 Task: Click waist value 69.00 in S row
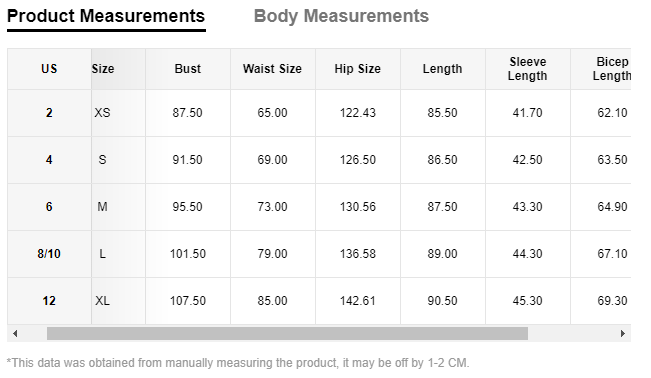[x=272, y=160]
